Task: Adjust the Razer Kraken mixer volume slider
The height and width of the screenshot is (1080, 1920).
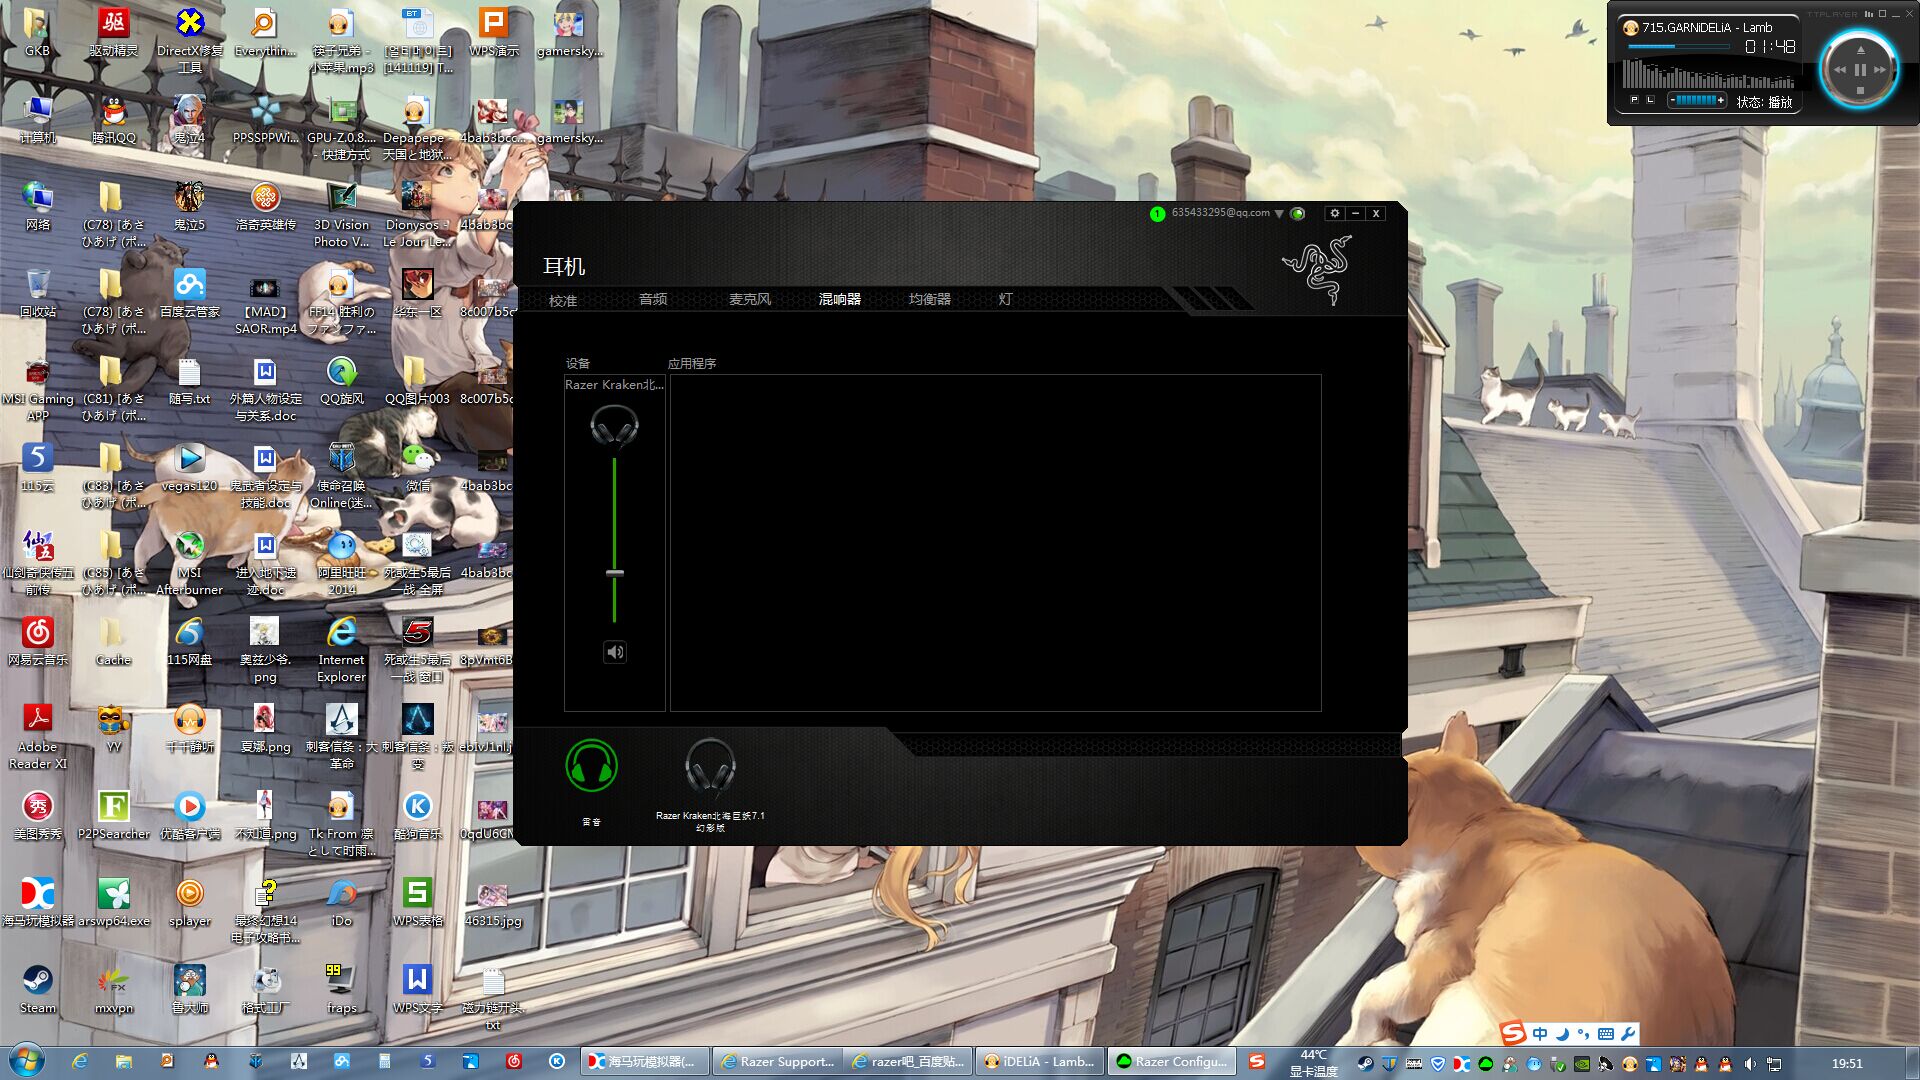Action: pos(615,573)
